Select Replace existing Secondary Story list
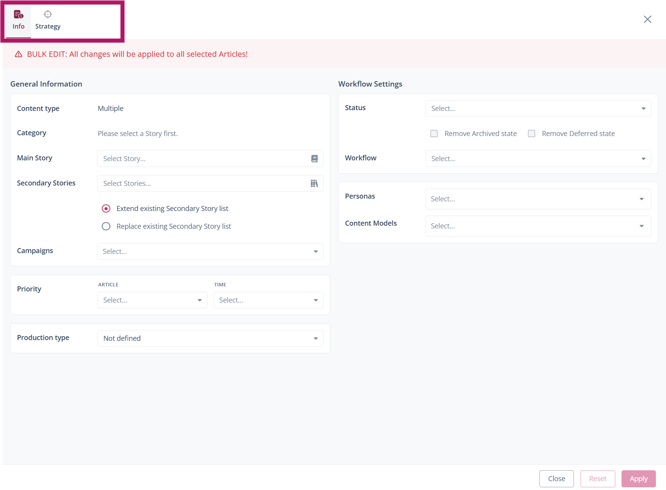666x490 pixels. coord(106,226)
